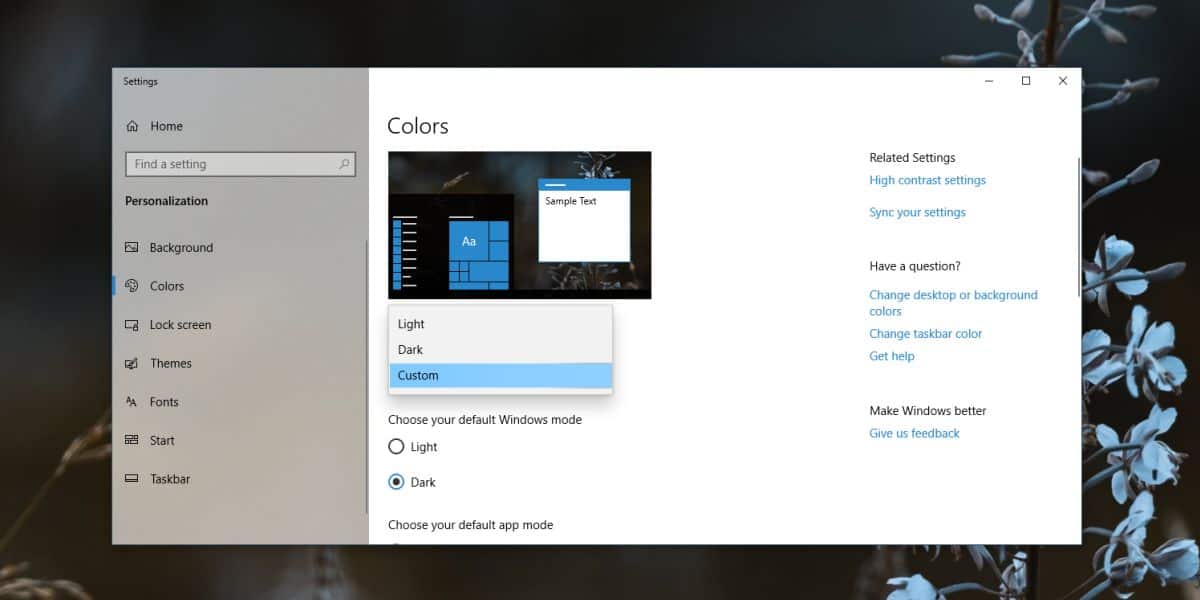
Task: Open High contrast settings link
Action: pyautogui.click(x=927, y=180)
